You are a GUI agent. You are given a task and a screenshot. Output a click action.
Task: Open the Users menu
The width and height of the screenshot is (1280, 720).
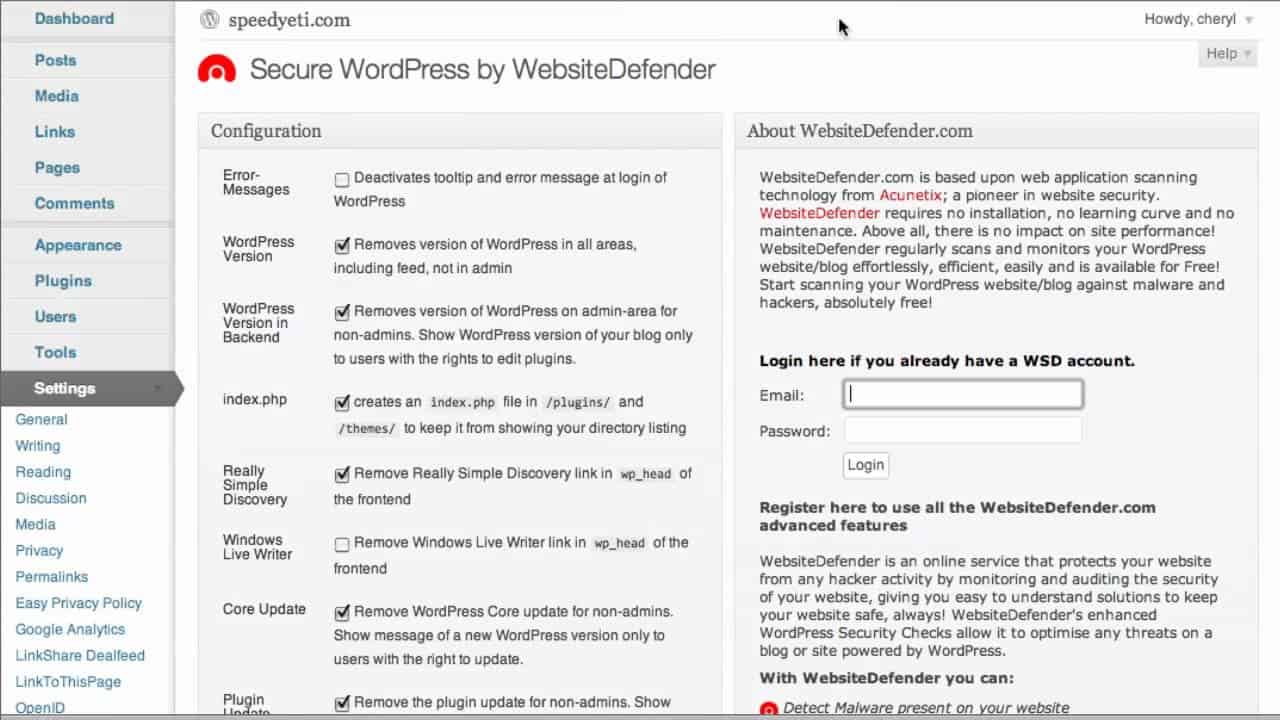coord(55,317)
